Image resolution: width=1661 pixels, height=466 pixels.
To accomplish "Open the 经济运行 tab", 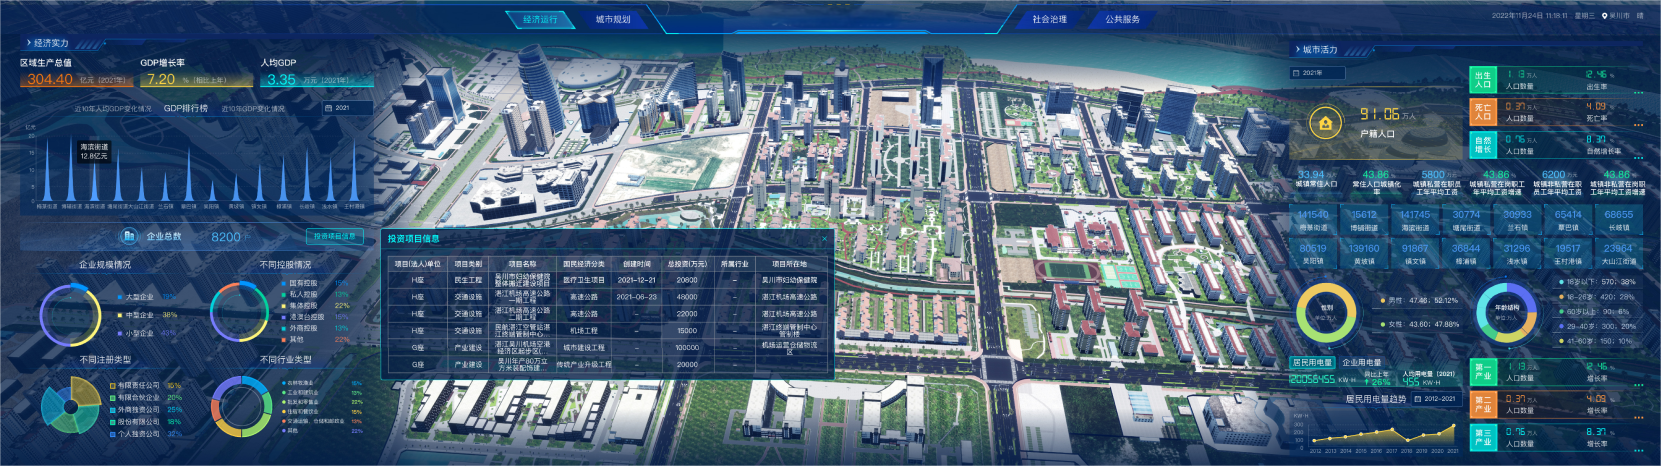I will click(540, 19).
